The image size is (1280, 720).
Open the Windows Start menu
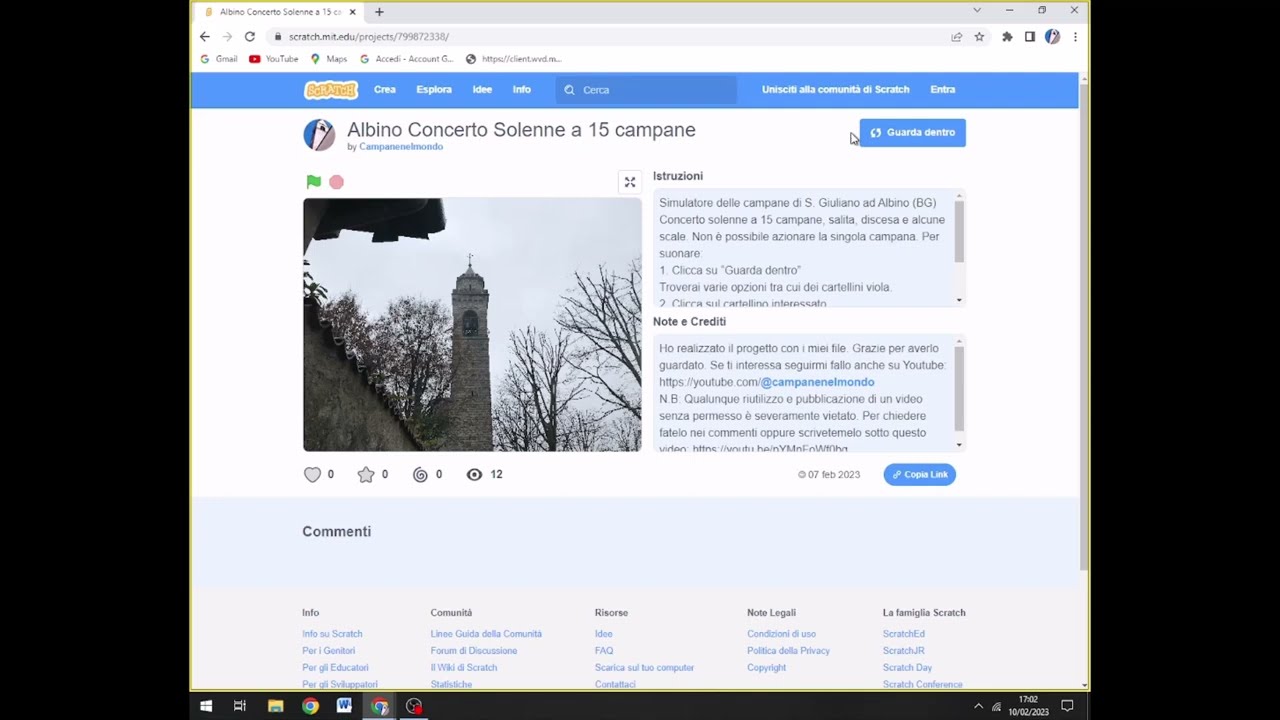[x=206, y=706]
